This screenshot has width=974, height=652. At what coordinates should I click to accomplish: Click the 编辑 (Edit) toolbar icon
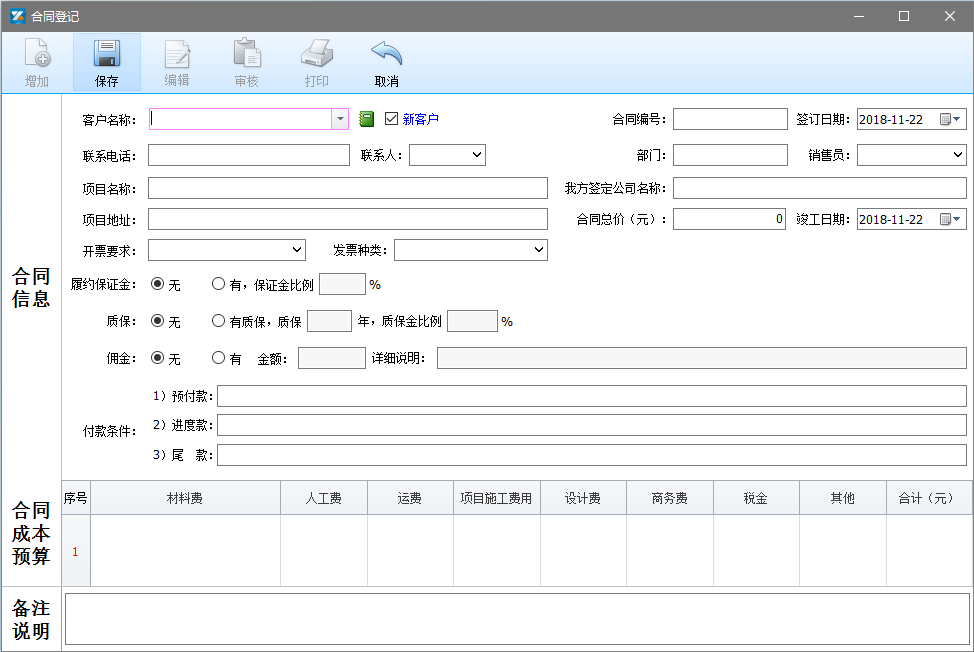coord(177,55)
